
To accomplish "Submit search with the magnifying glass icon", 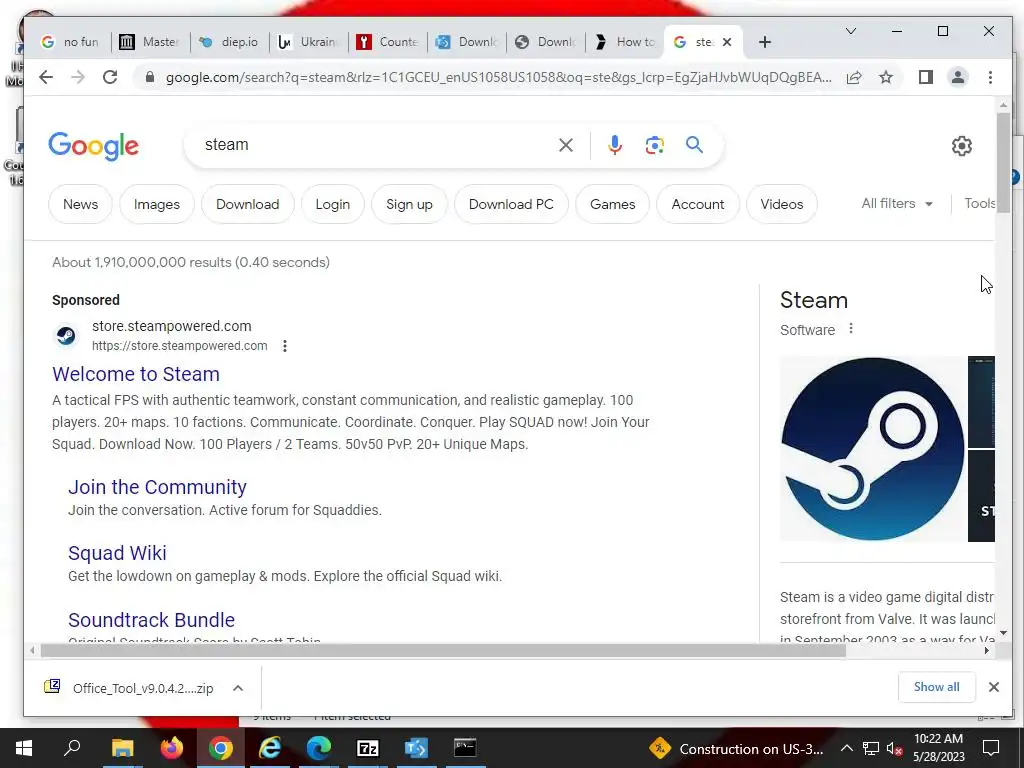I will pos(694,144).
